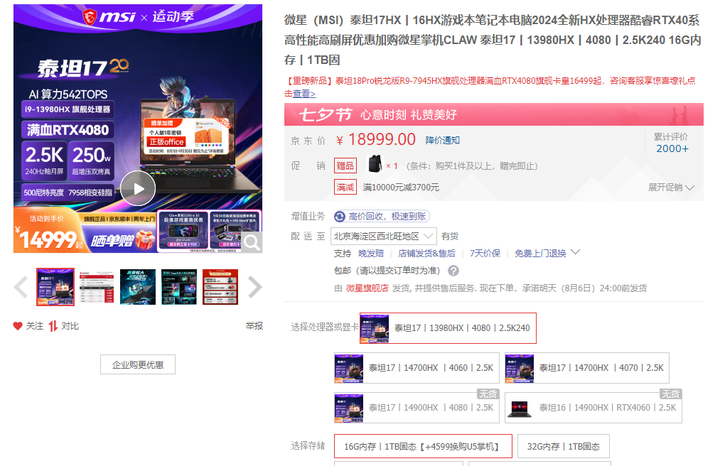Image resolution: width=720 pixels, height=466 pixels.
Task: Select the second product thumbnail
Action: tap(96, 287)
